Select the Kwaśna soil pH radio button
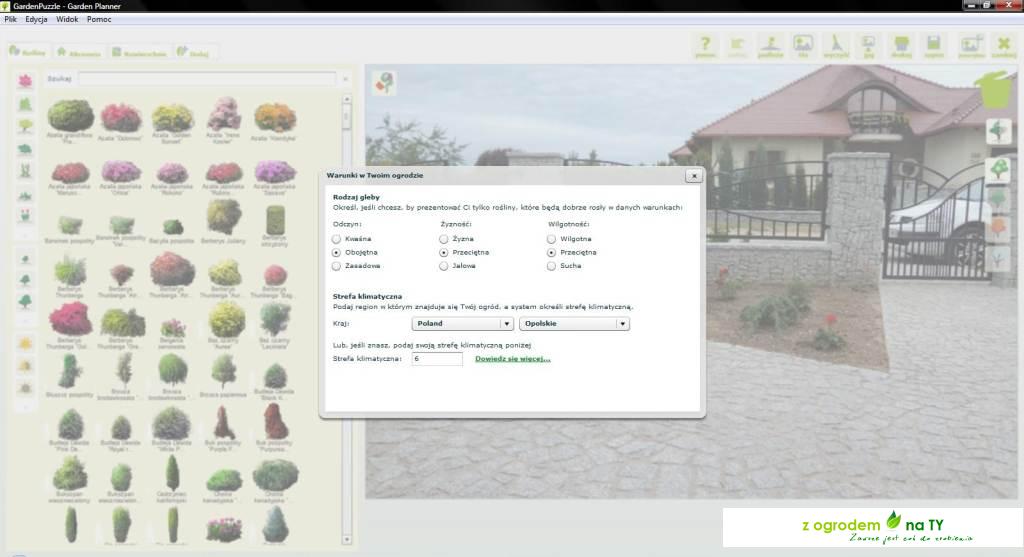Viewport: 1024px width, 557px height. tap(338, 240)
